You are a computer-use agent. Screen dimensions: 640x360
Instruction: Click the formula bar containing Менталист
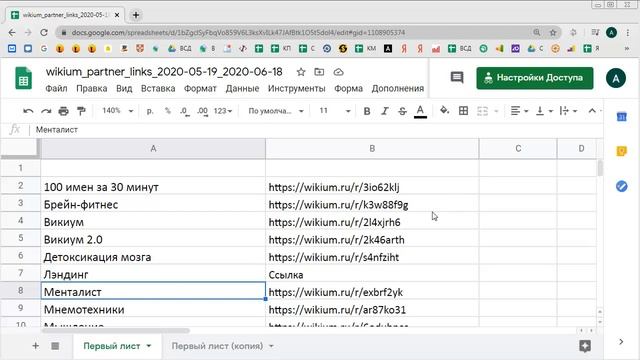[x=318, y=130]
